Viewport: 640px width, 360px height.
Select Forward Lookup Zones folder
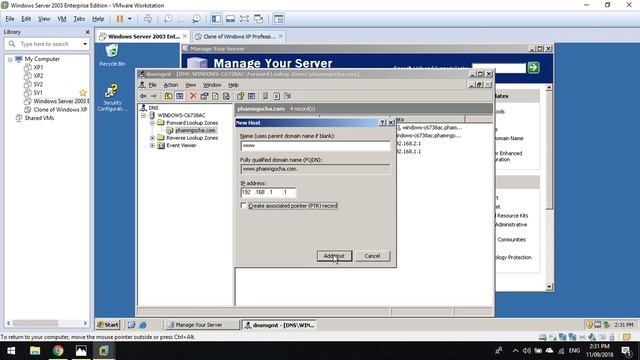pos(192,123)
